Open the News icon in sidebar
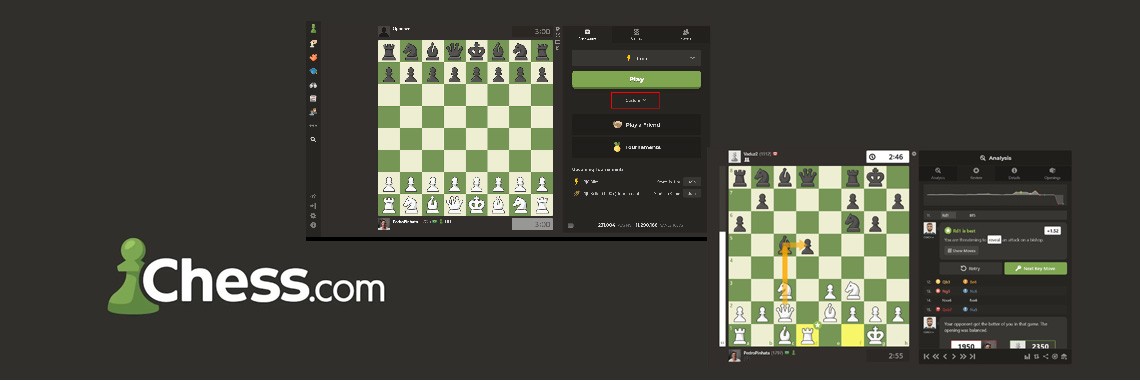This screenshot has width=1140, height=381. point(313,98)
